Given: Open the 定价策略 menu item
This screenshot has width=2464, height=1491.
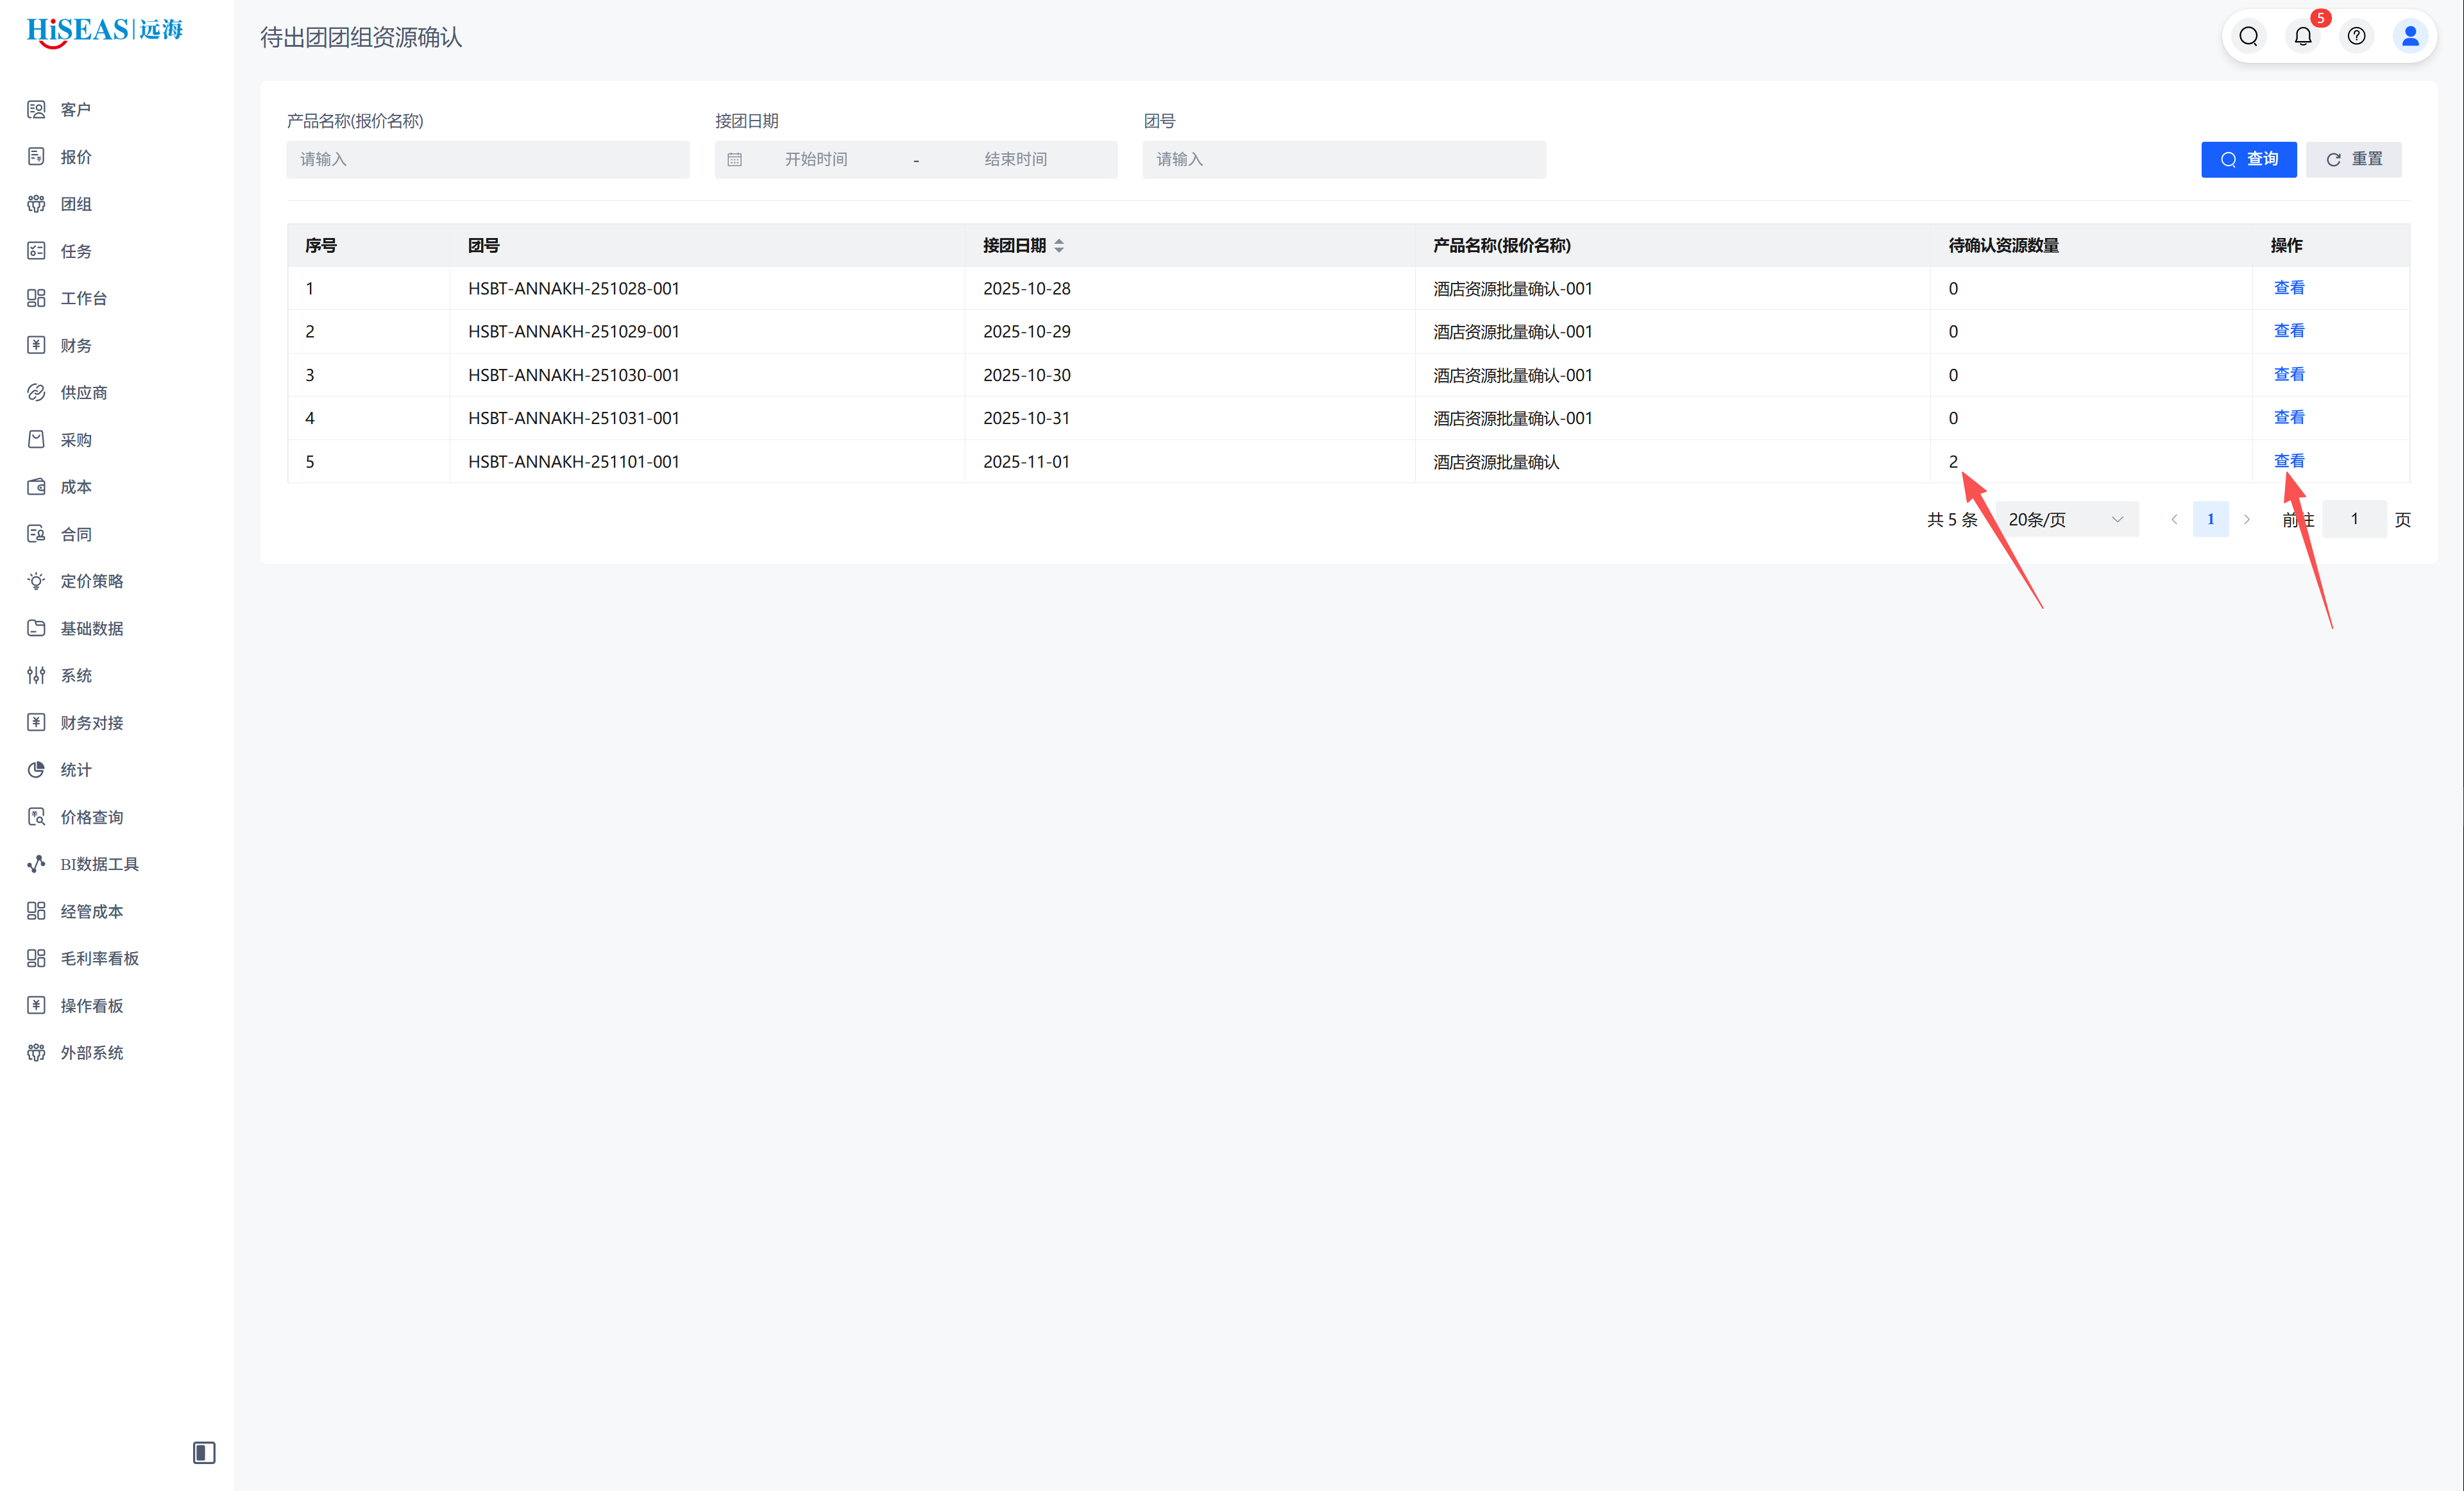Looking at the screenshot, I should coord(91,581).
